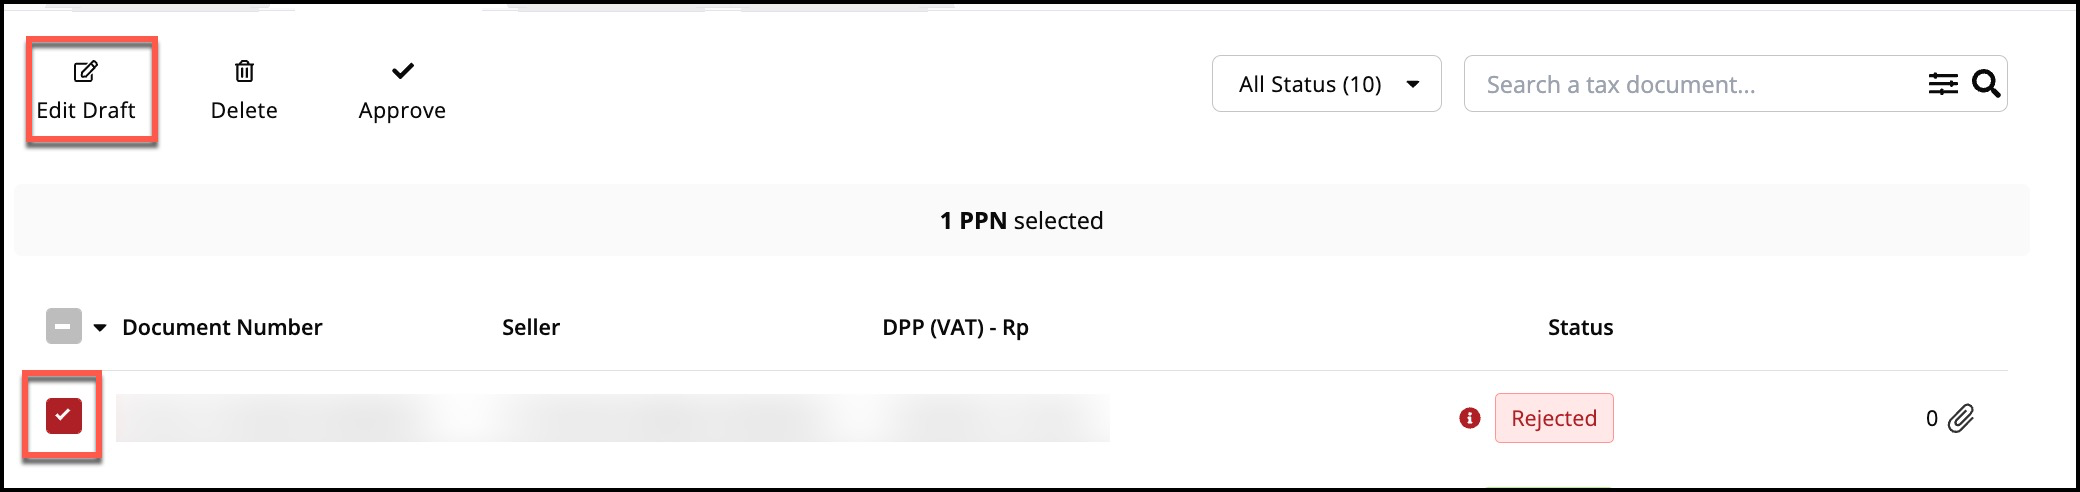Click the Seller column header

[530, 327]
